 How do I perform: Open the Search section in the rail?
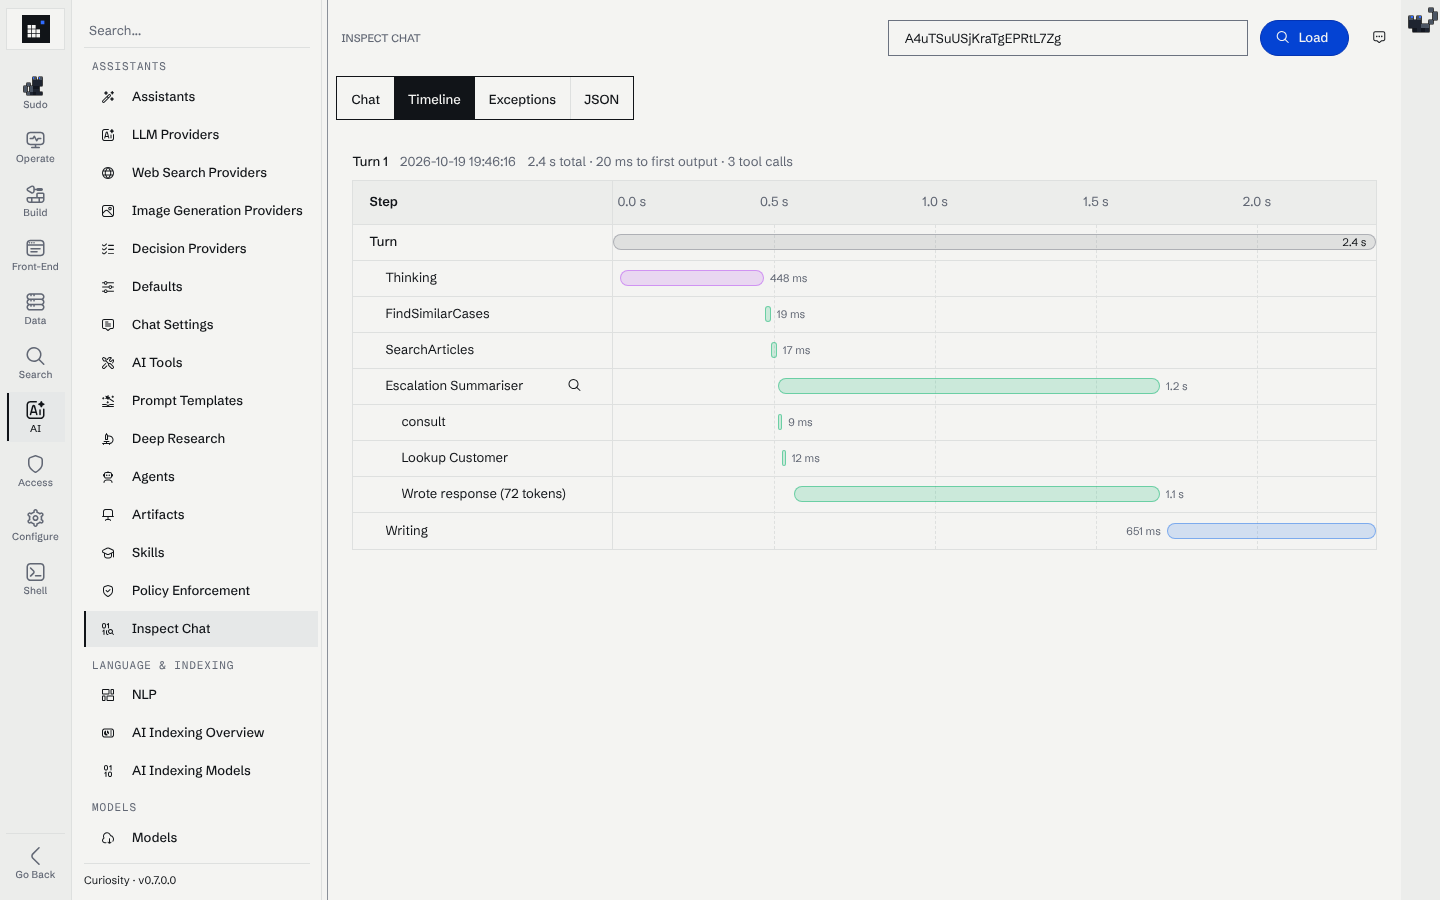pyautogui.click(x=35, y=362)
